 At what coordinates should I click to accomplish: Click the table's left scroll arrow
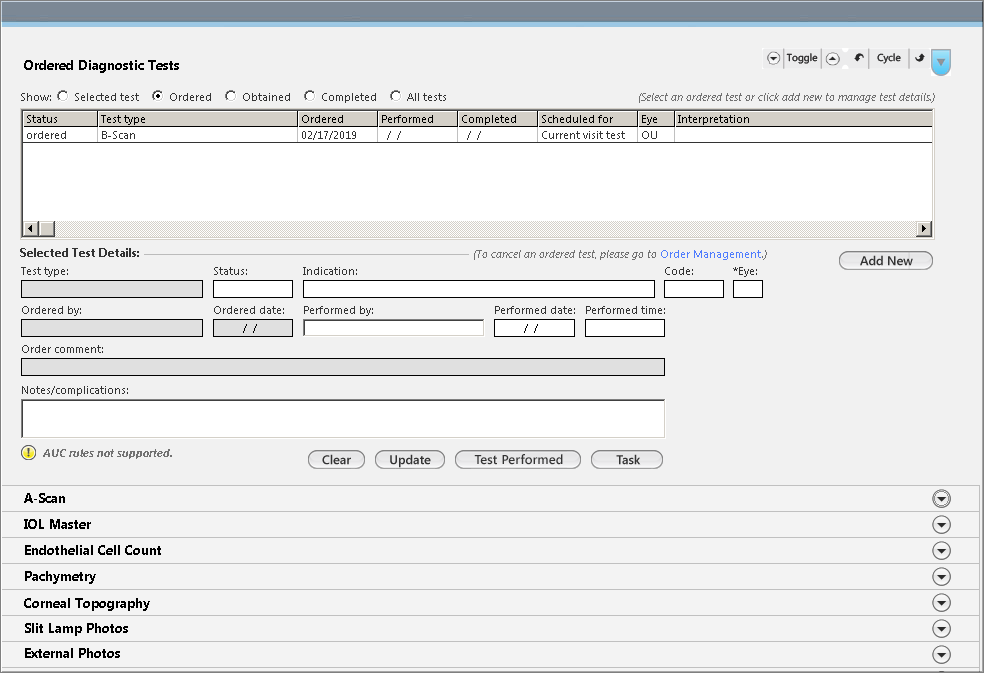pos(30,229)
